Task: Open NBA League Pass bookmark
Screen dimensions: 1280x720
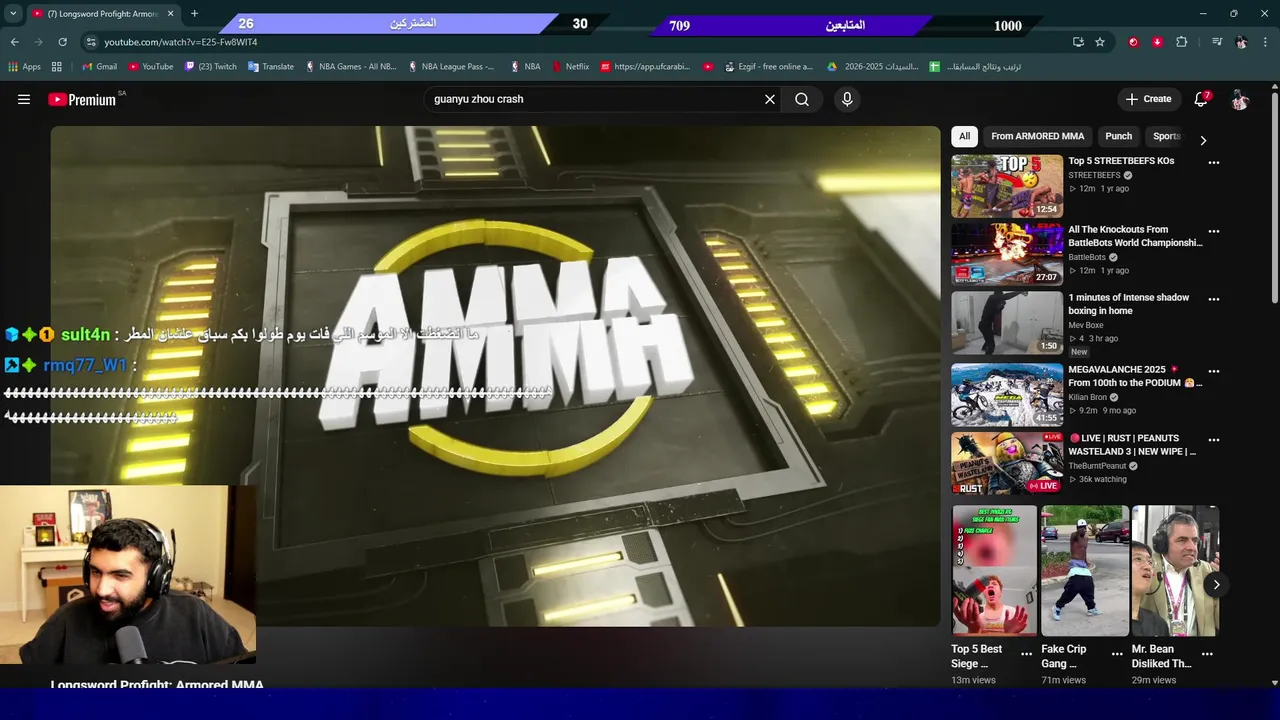Action: tap(450, 67)
